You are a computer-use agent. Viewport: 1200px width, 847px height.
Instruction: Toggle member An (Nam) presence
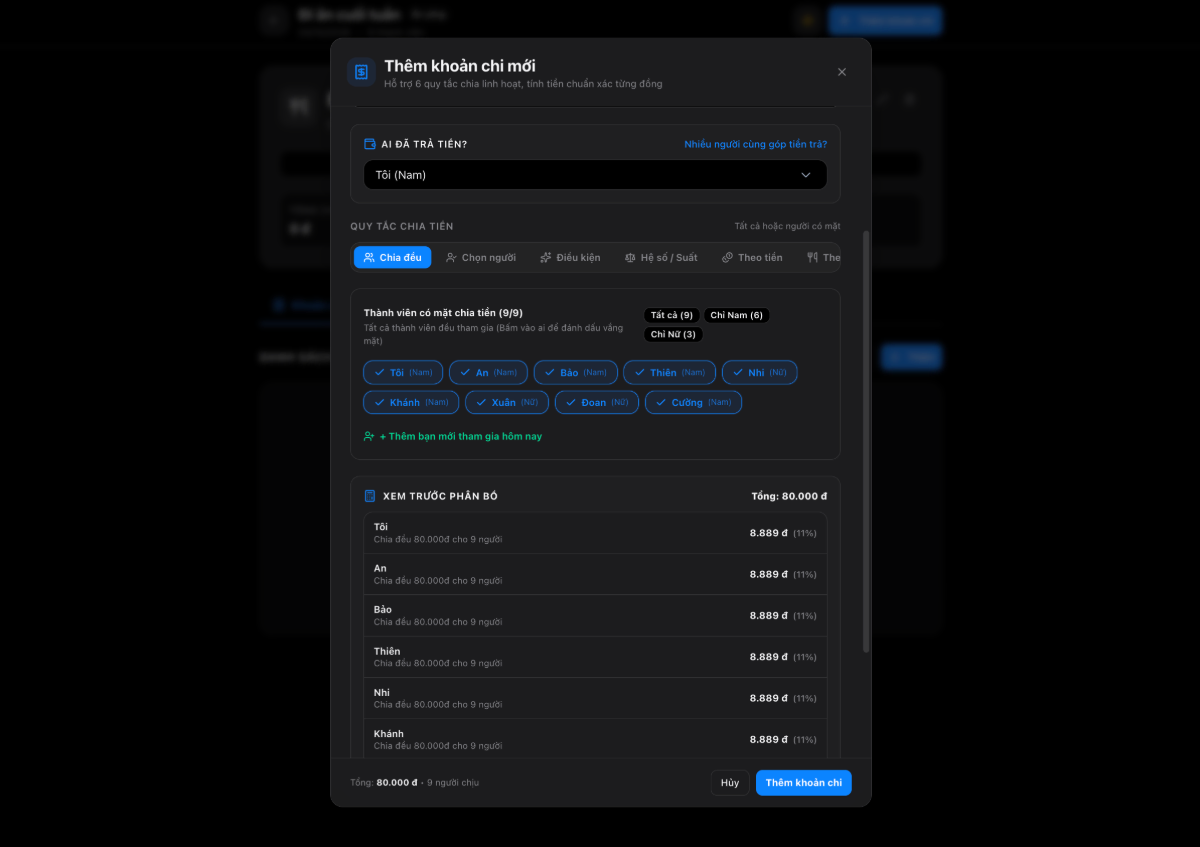488,372
